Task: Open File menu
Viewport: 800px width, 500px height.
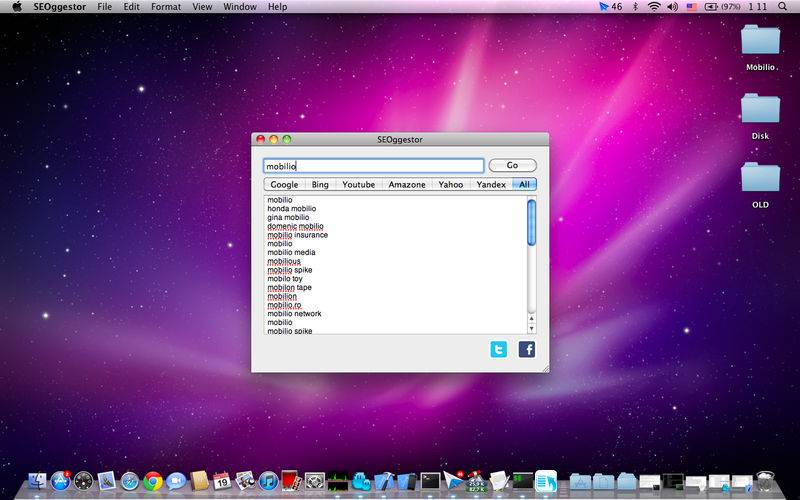Action: pyautogui.click(x=104, y=7)
